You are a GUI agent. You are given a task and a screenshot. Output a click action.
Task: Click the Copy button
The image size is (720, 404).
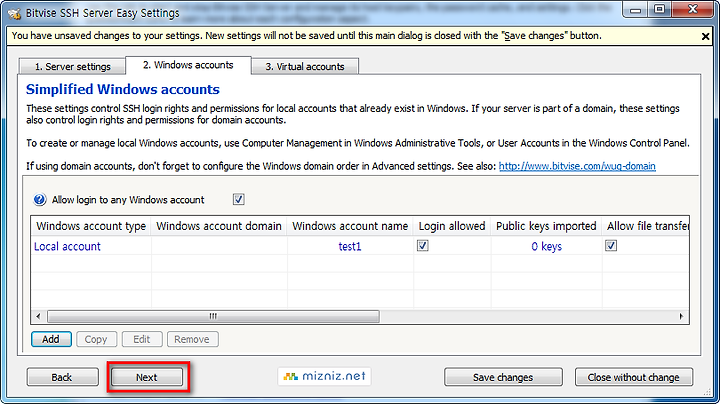[x=96, y=339]
